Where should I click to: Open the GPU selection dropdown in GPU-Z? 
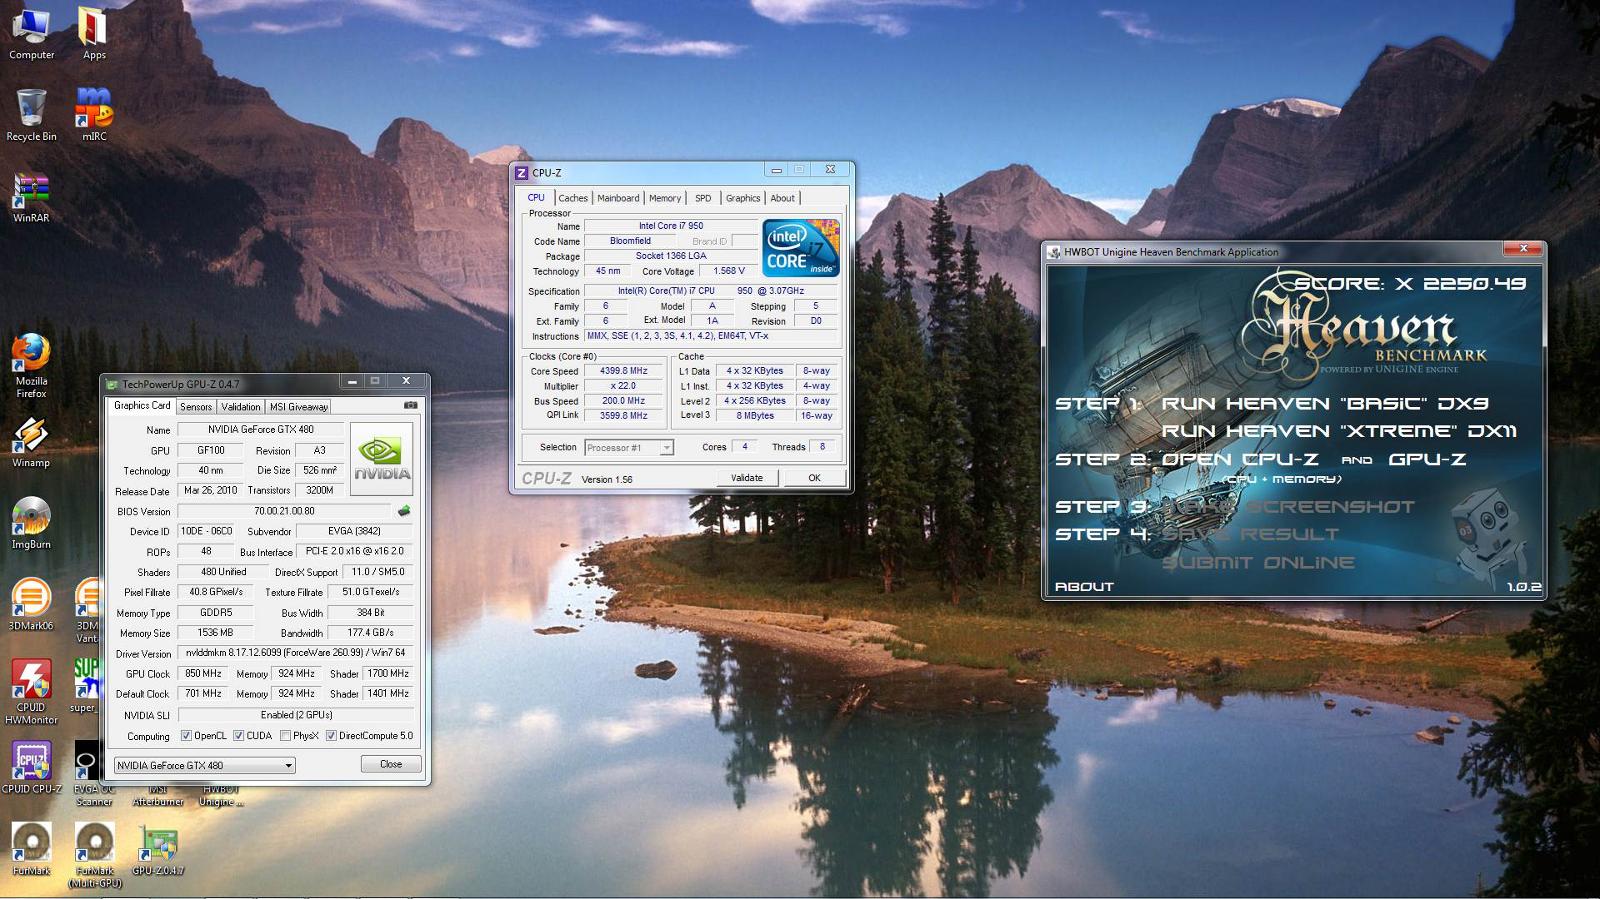204,765
